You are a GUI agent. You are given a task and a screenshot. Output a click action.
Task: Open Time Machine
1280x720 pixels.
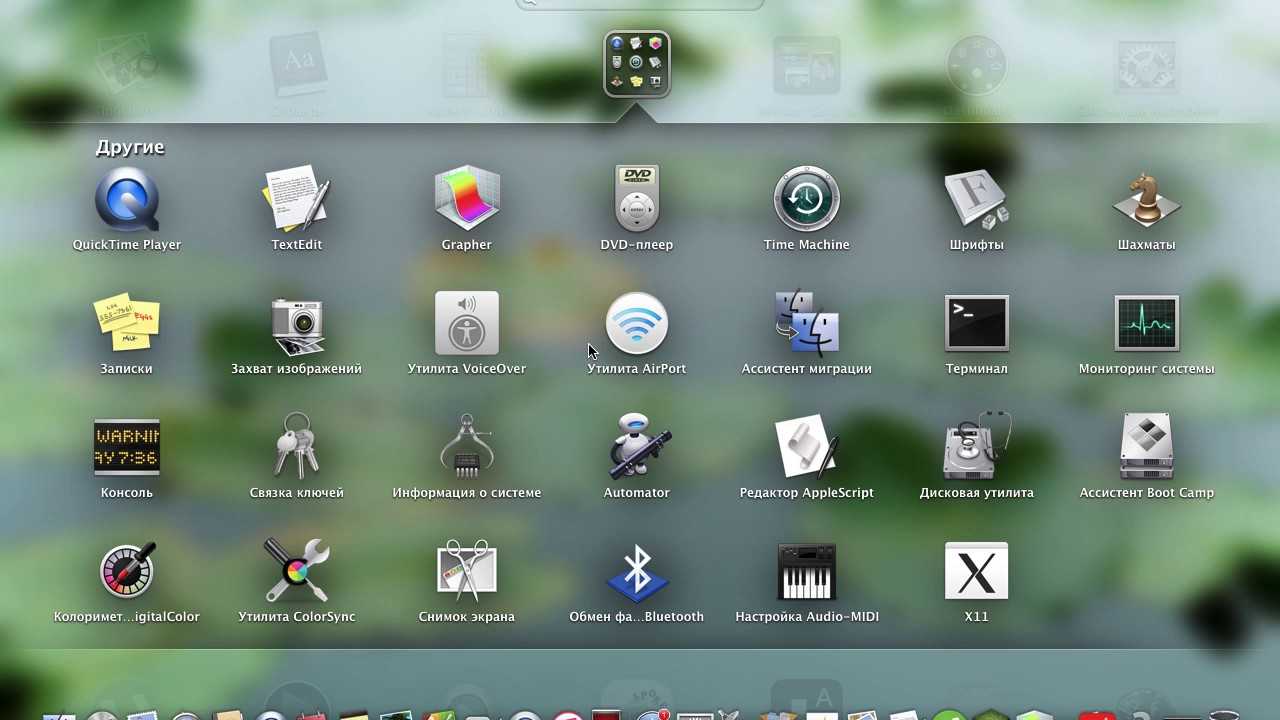[x=807, y=199]
